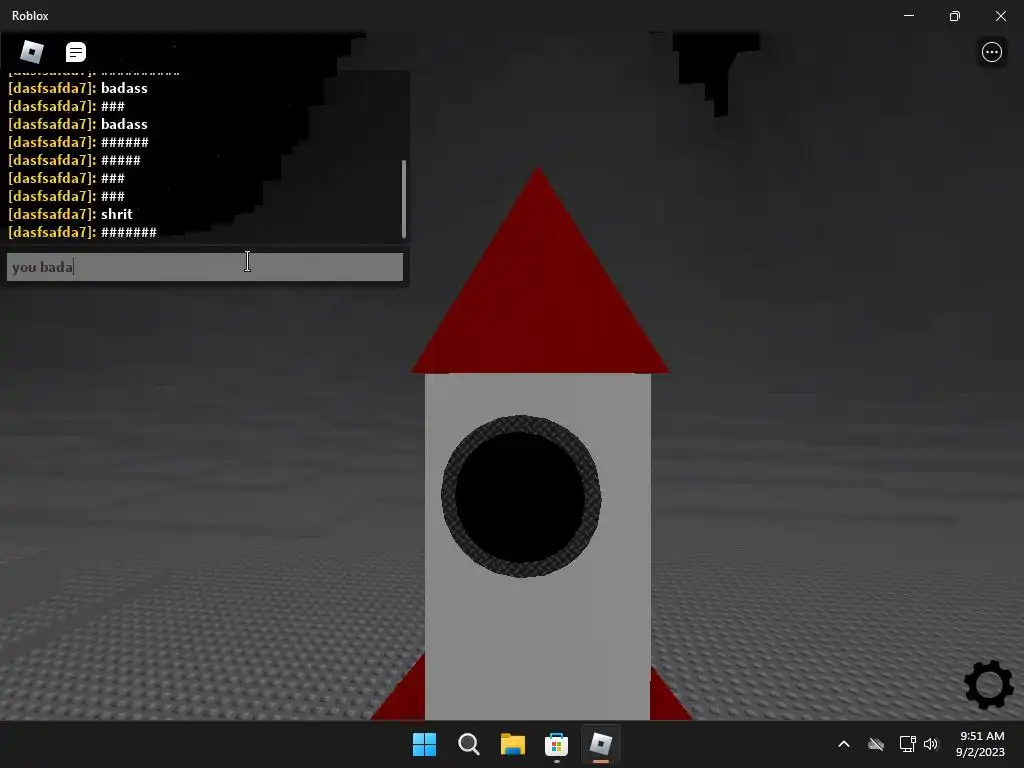1024x768 pixels.
Task: Click the first 'badass' chat message
Action: pos(124,88)
